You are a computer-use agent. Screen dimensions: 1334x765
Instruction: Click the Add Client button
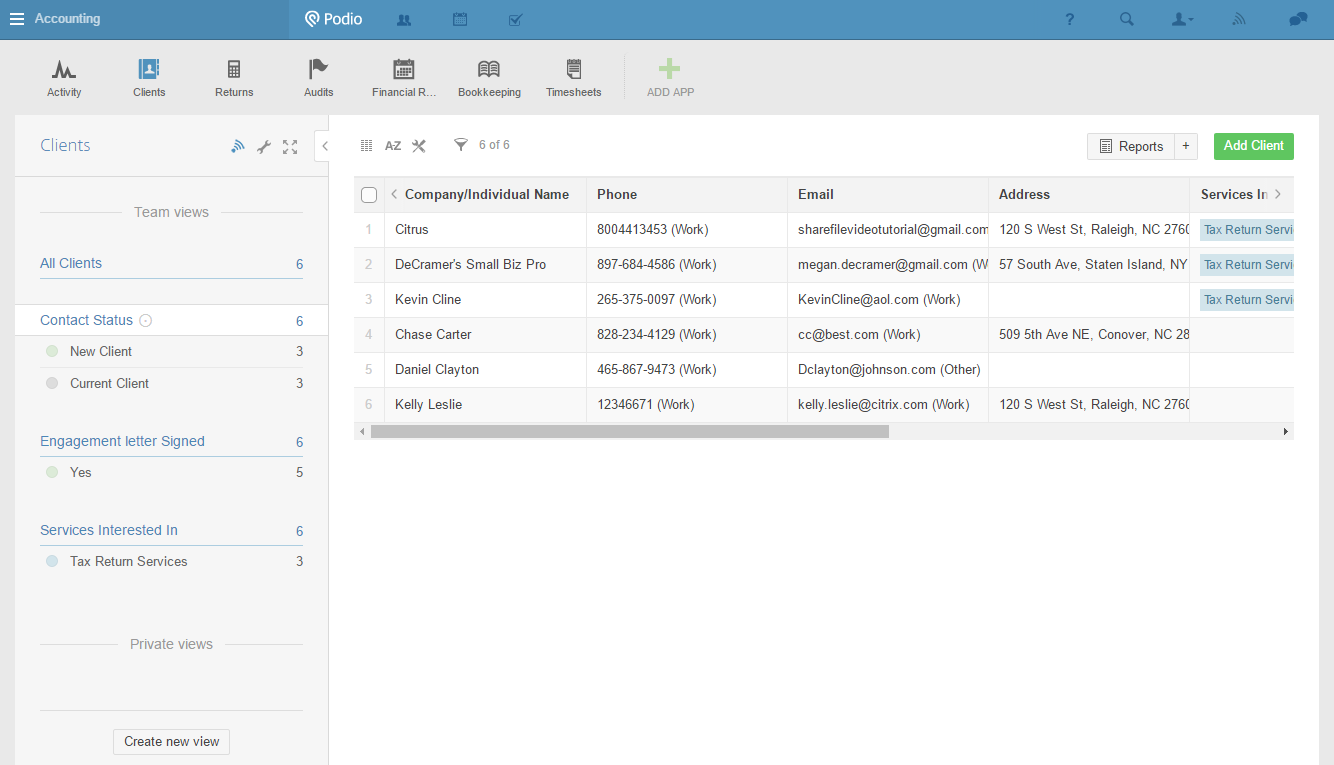1253,146
